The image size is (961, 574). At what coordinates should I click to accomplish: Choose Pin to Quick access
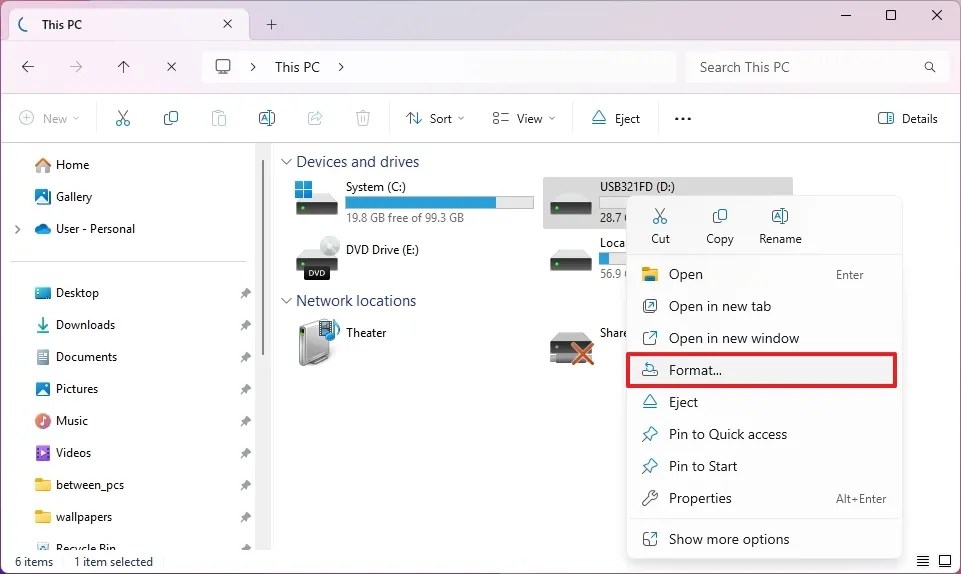pyautogui.click(x=762, y=434)
